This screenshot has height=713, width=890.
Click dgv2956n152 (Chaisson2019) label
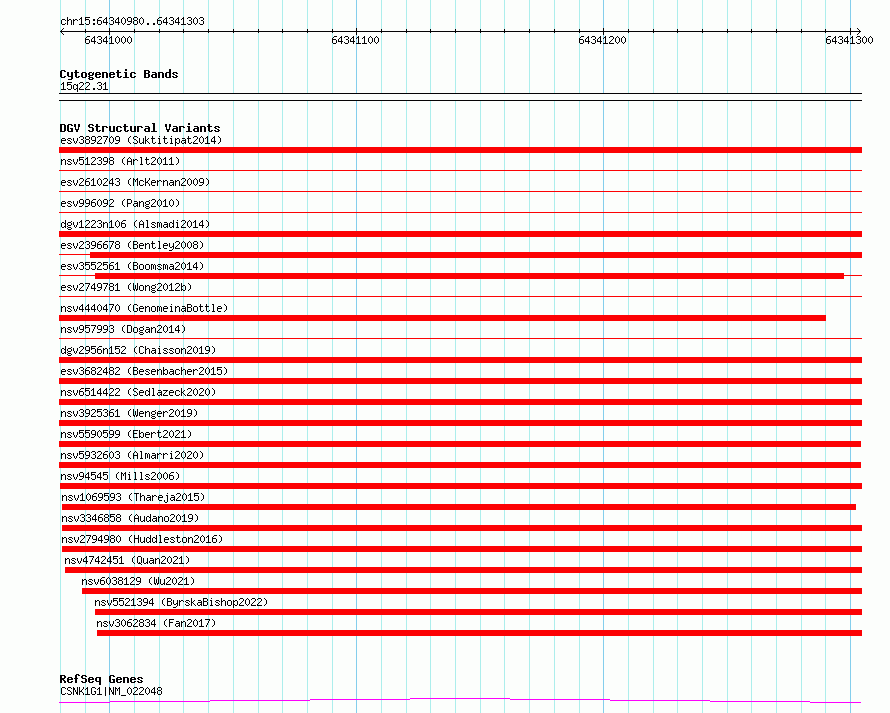(138, 350)
